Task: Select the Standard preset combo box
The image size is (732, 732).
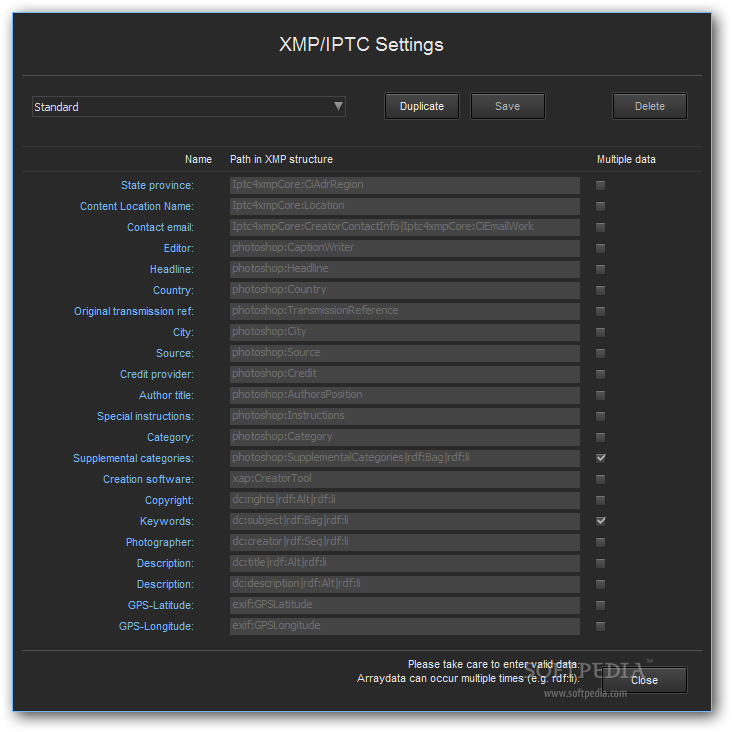Action: [189, 106]
